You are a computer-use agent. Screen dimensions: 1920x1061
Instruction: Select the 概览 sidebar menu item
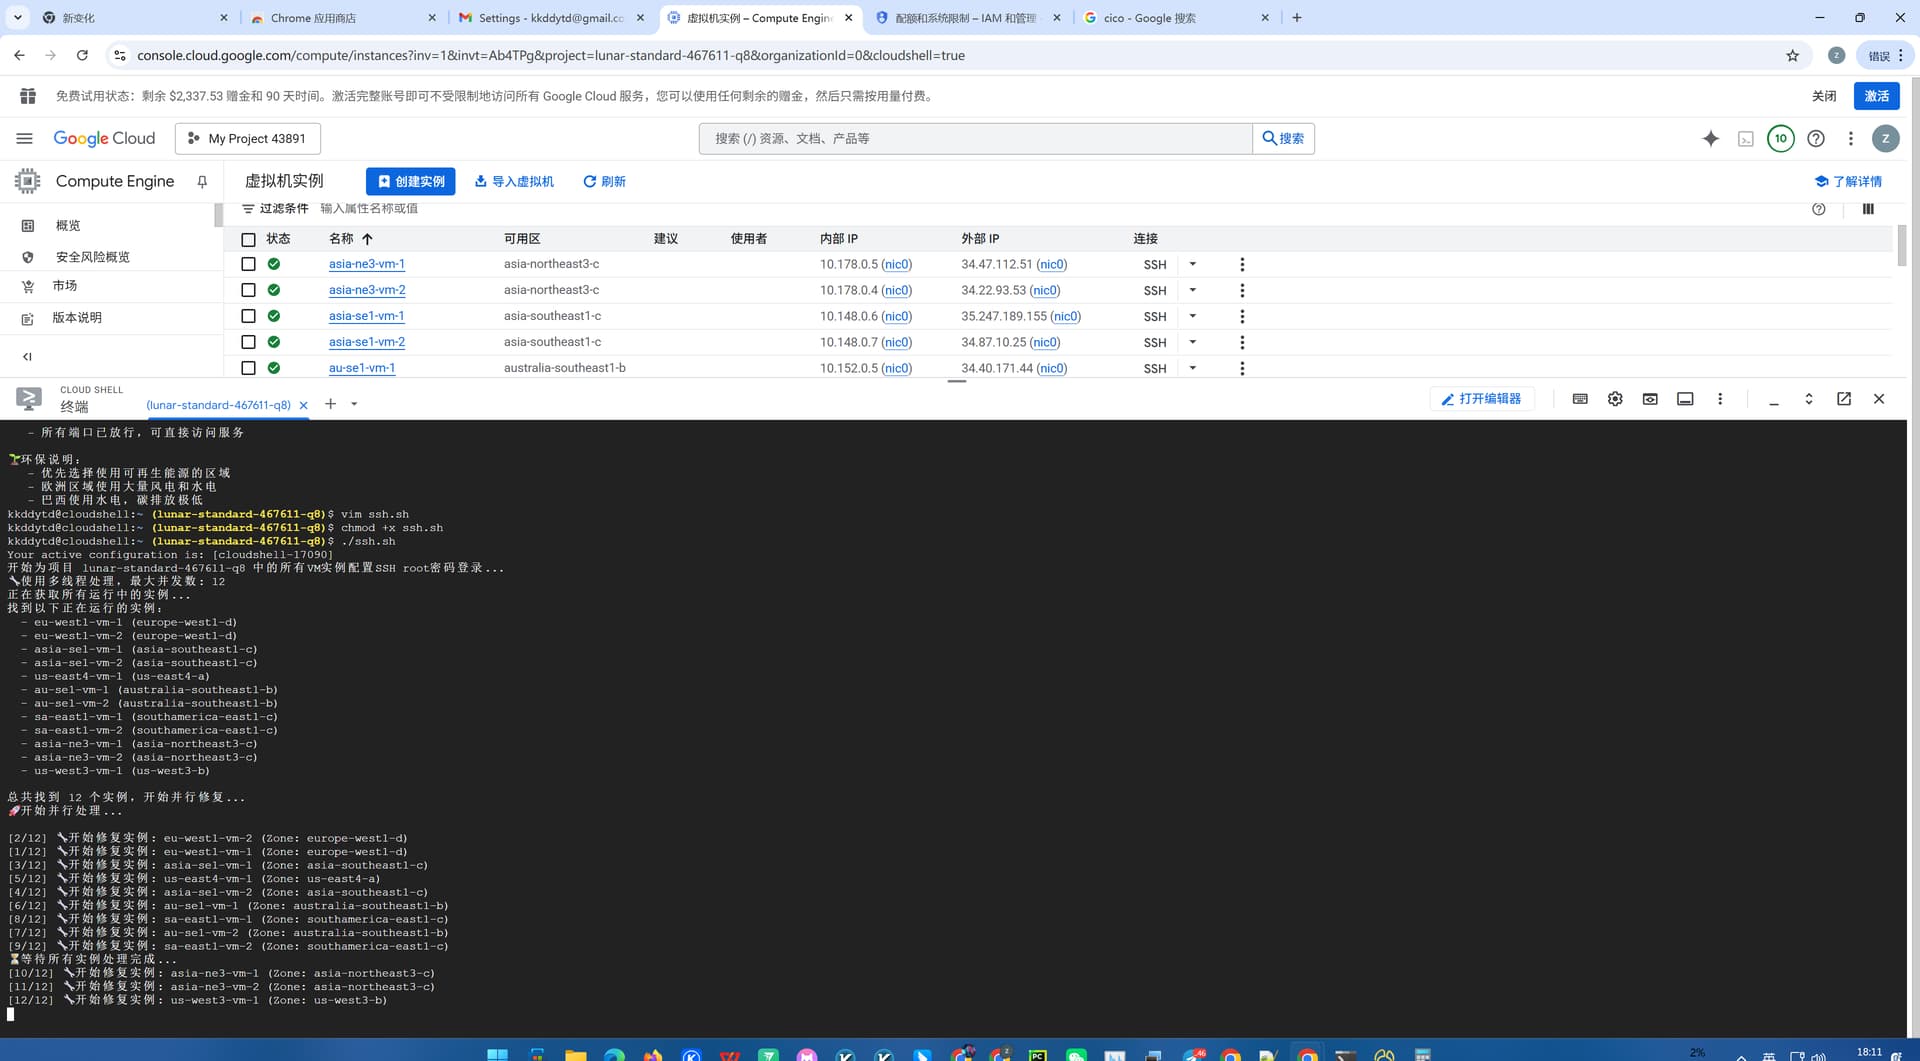click(x=68, y=226)
